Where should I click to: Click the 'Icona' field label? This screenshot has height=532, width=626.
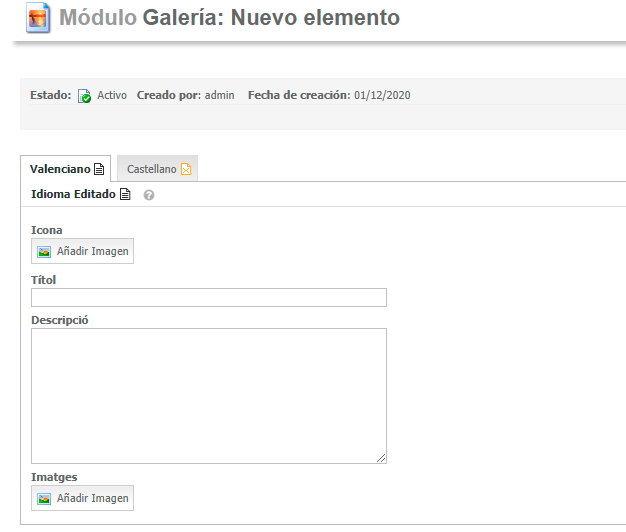(47, 230)
